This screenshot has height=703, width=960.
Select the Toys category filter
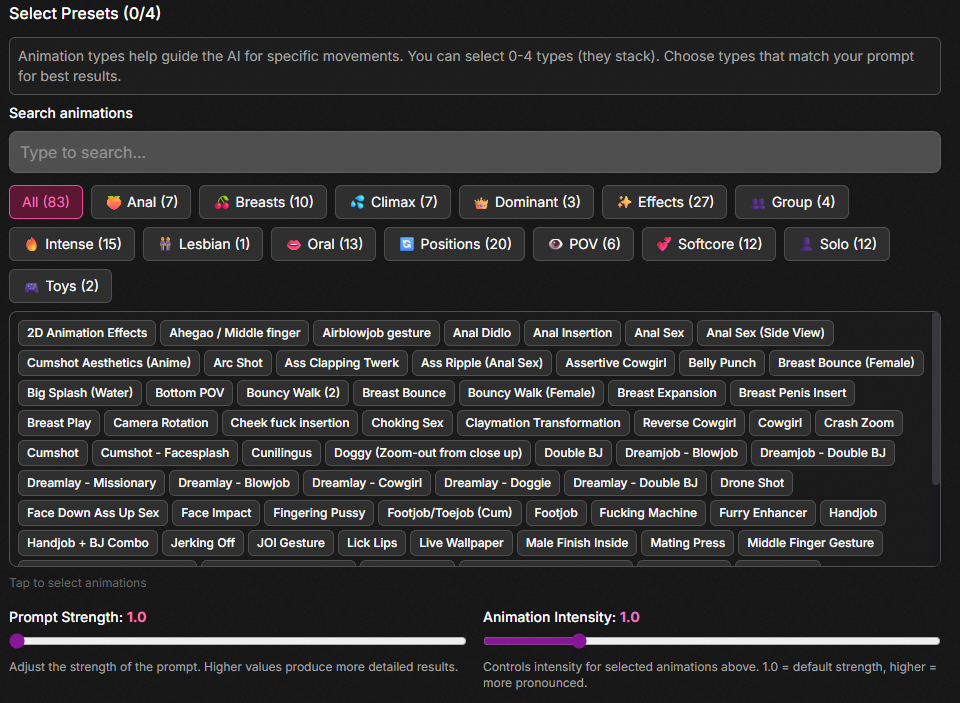(x=60, y=286)
